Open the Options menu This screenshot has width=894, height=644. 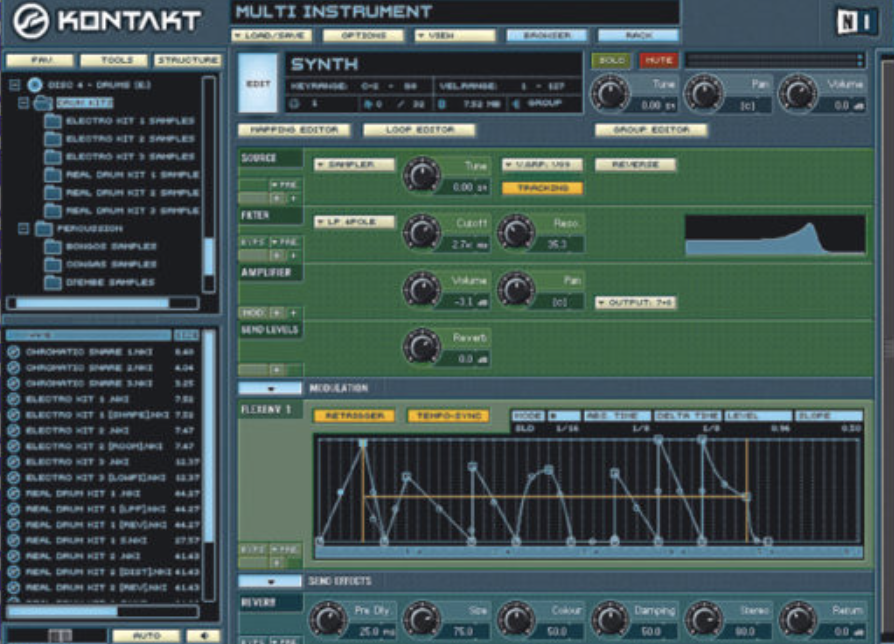tap(364, 35)
